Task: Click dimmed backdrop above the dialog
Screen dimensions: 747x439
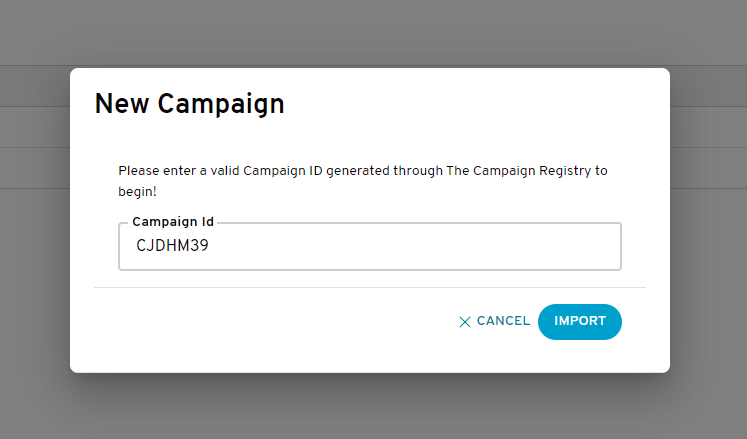Action: [370, 31]
